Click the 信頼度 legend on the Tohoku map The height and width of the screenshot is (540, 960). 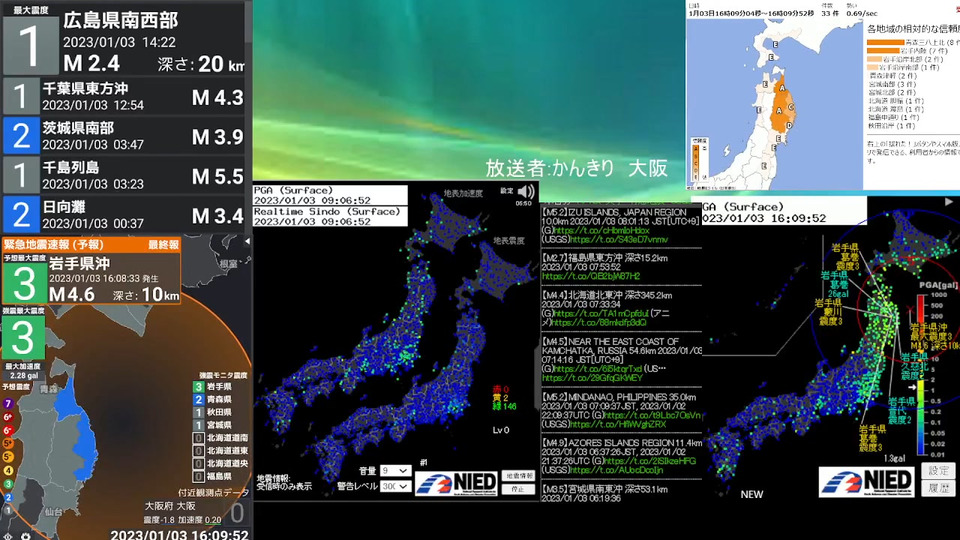coord(699,159)
